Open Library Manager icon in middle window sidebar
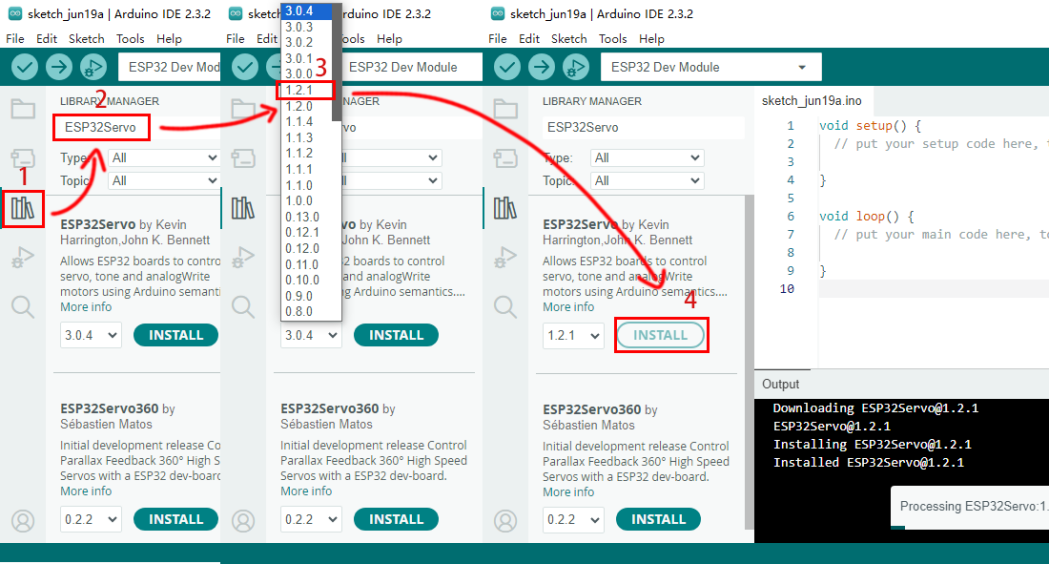Screen dimensions: 1049x564 [243, 209]
